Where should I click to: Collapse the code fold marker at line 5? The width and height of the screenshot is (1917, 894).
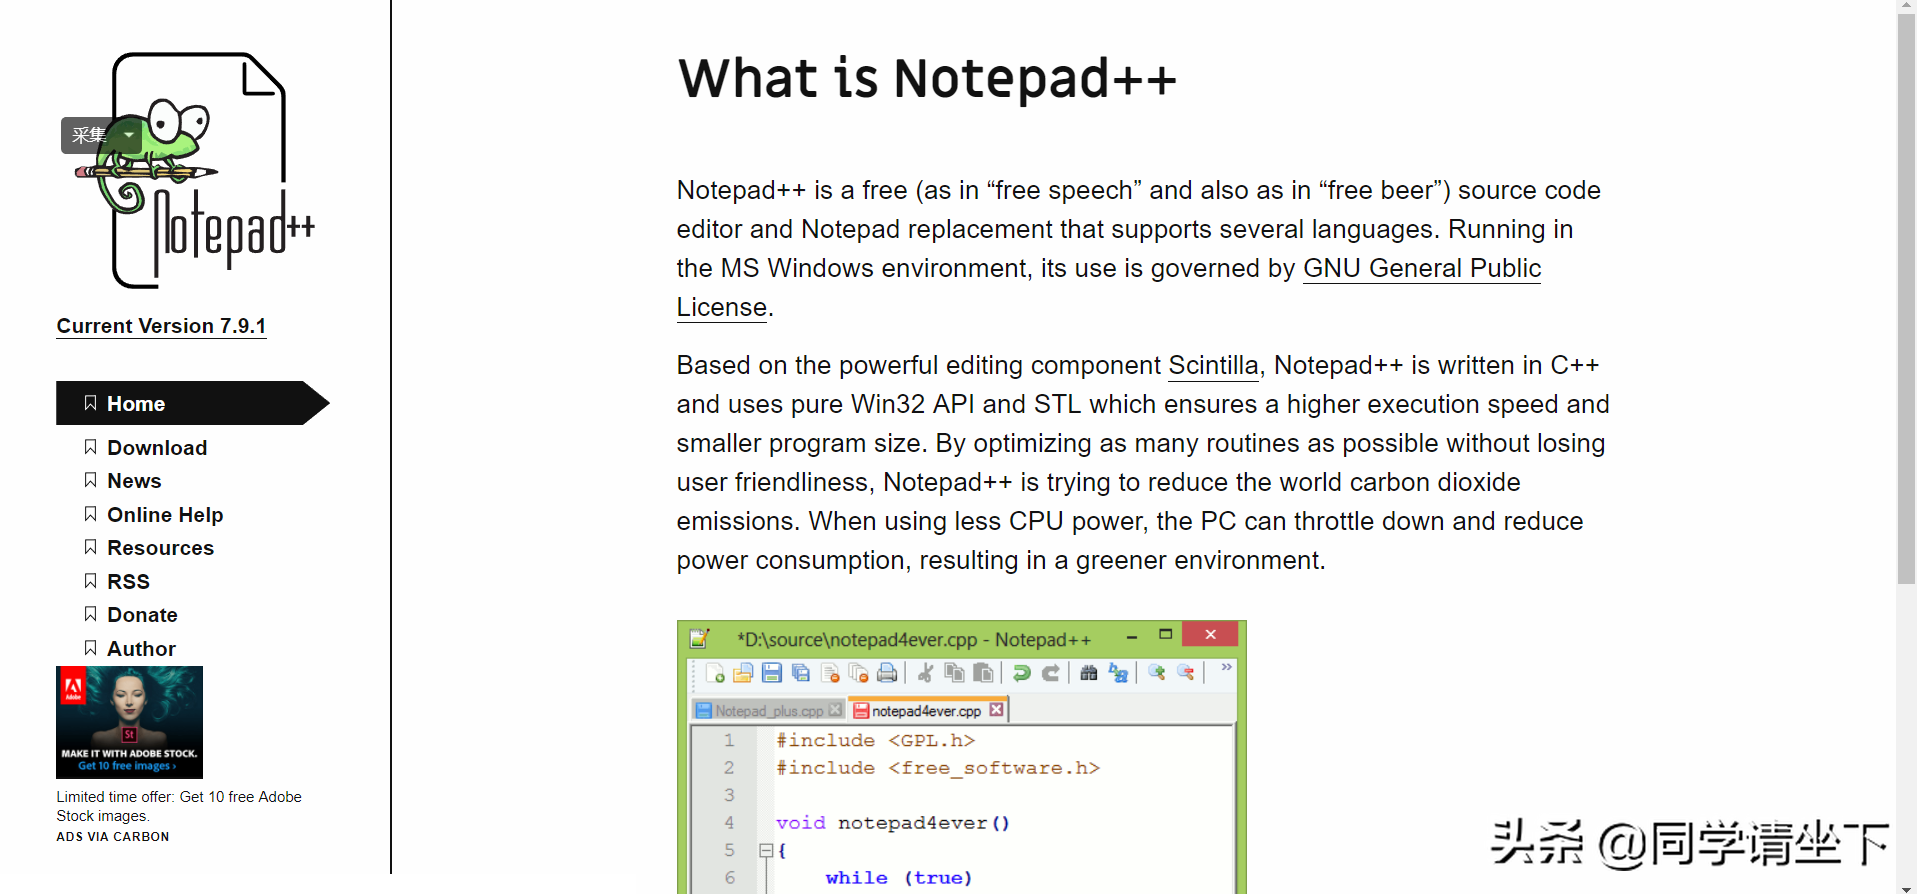(766, 851)
